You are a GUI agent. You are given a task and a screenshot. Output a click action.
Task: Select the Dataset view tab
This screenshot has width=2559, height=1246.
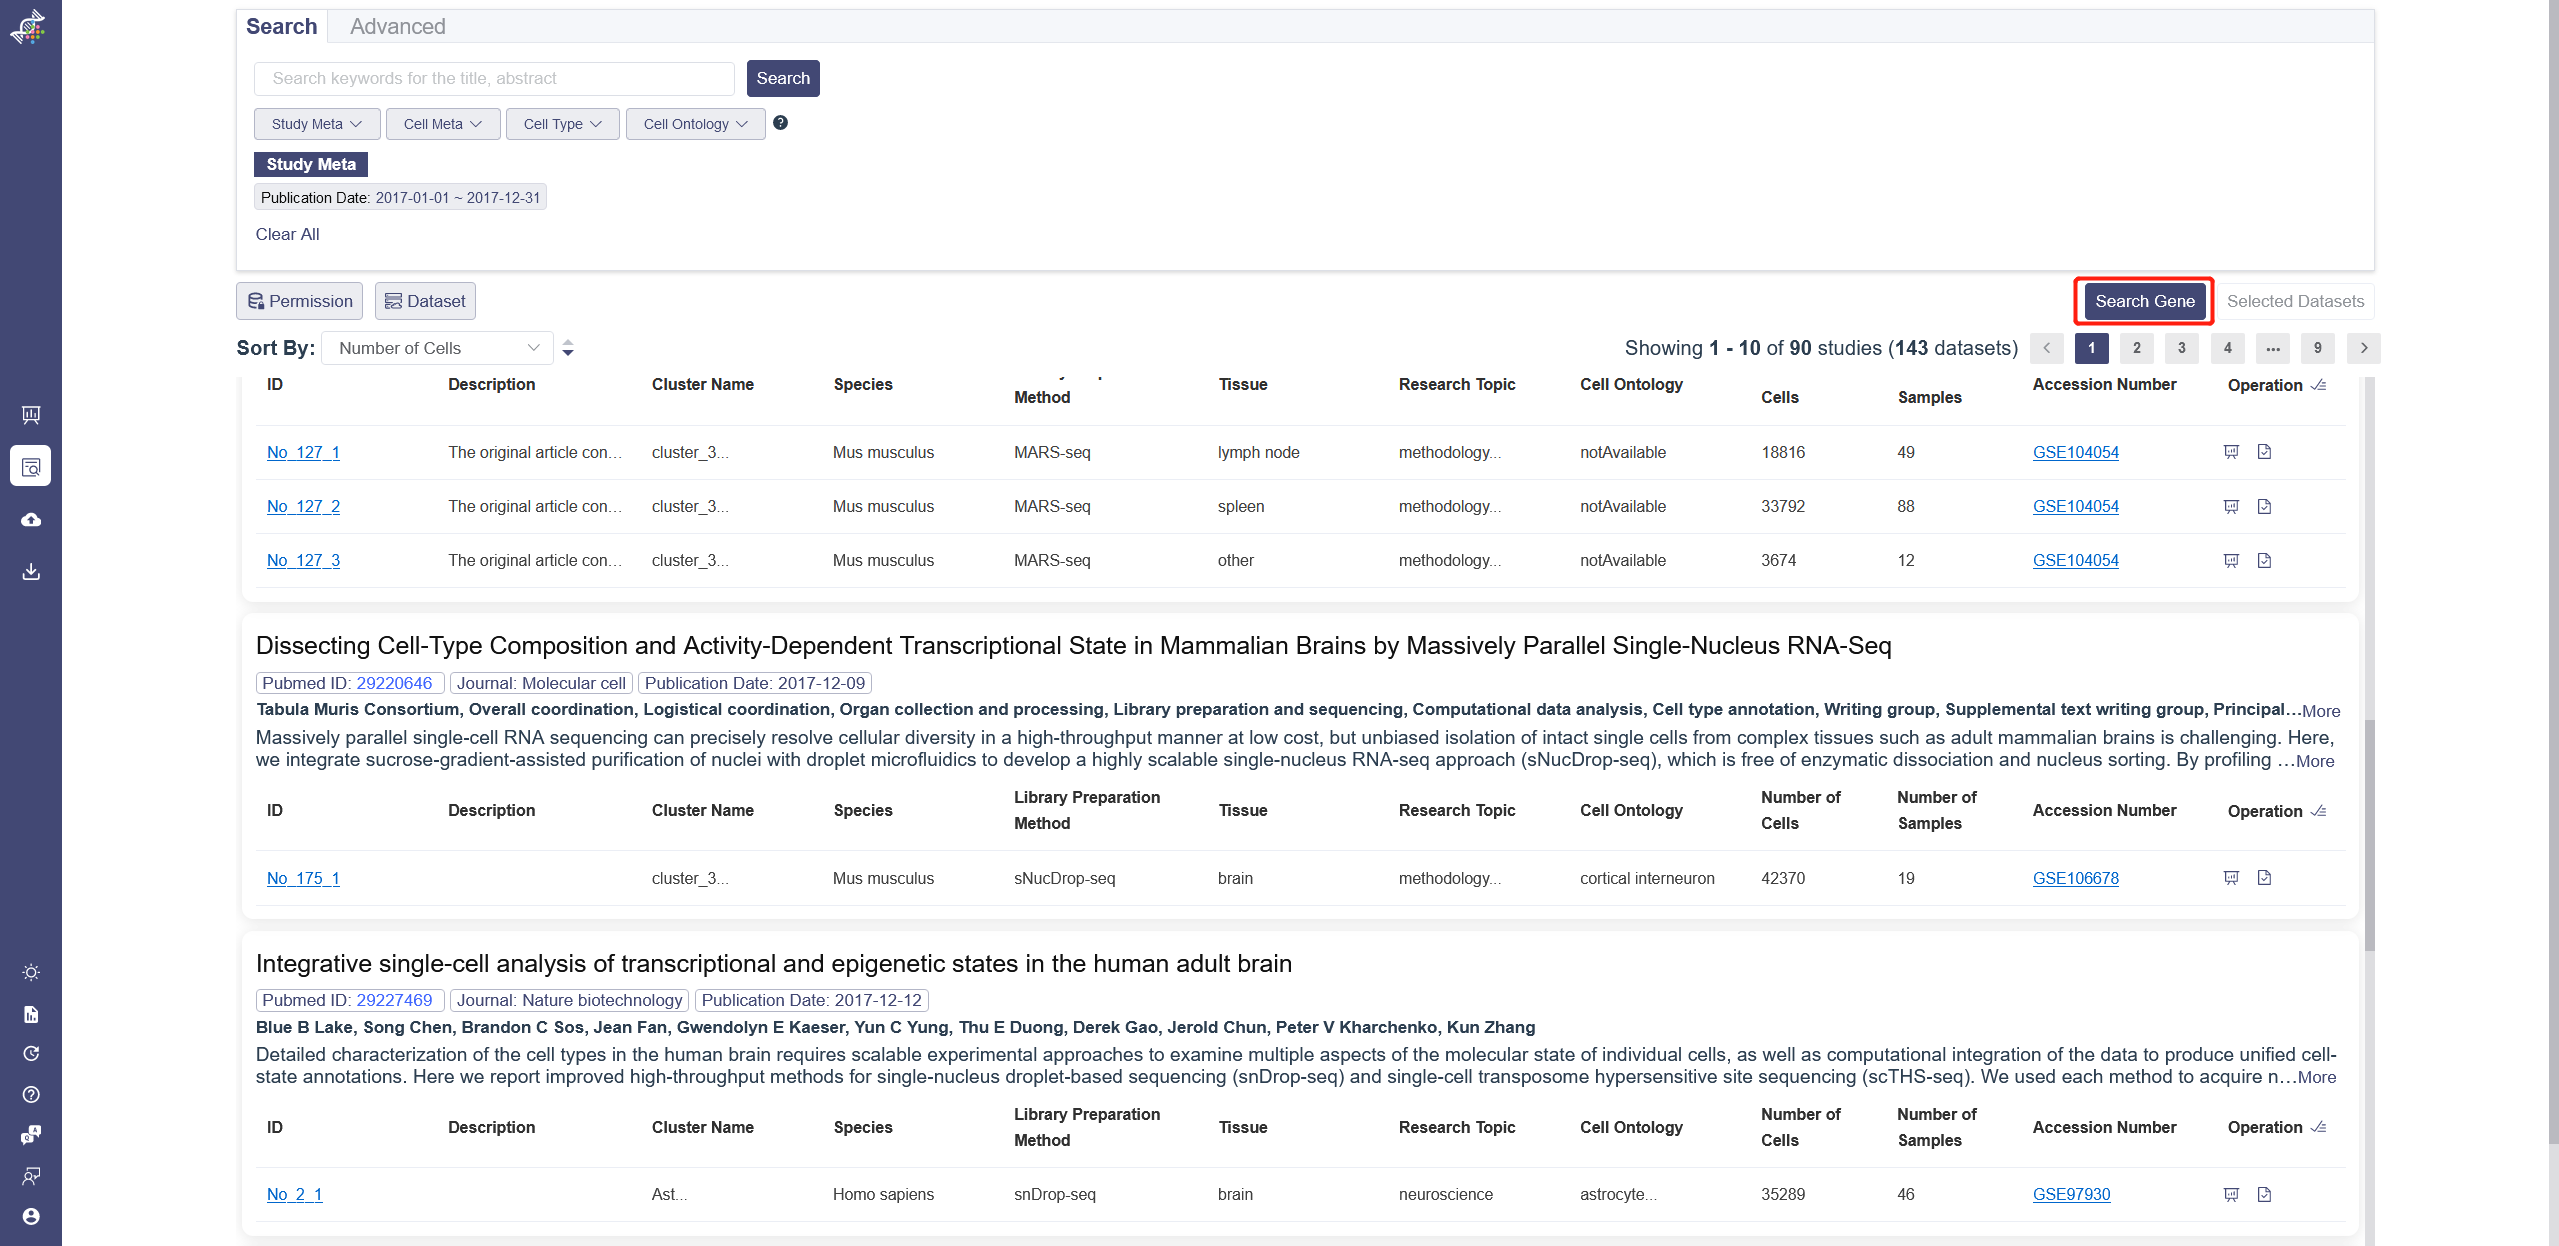click(425, 301)
